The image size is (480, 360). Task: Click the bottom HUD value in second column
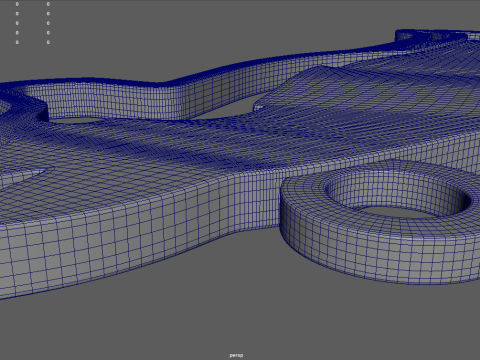(x=48, y=42)
